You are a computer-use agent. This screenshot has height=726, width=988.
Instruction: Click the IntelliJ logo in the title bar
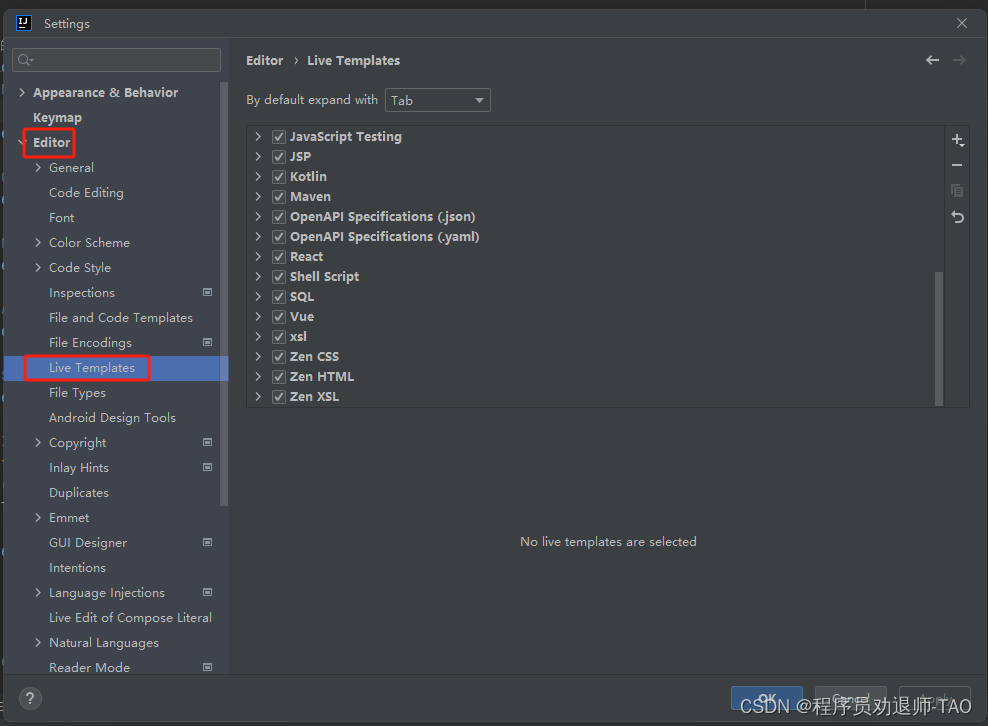pyautogui.click(x=24, y=23)
